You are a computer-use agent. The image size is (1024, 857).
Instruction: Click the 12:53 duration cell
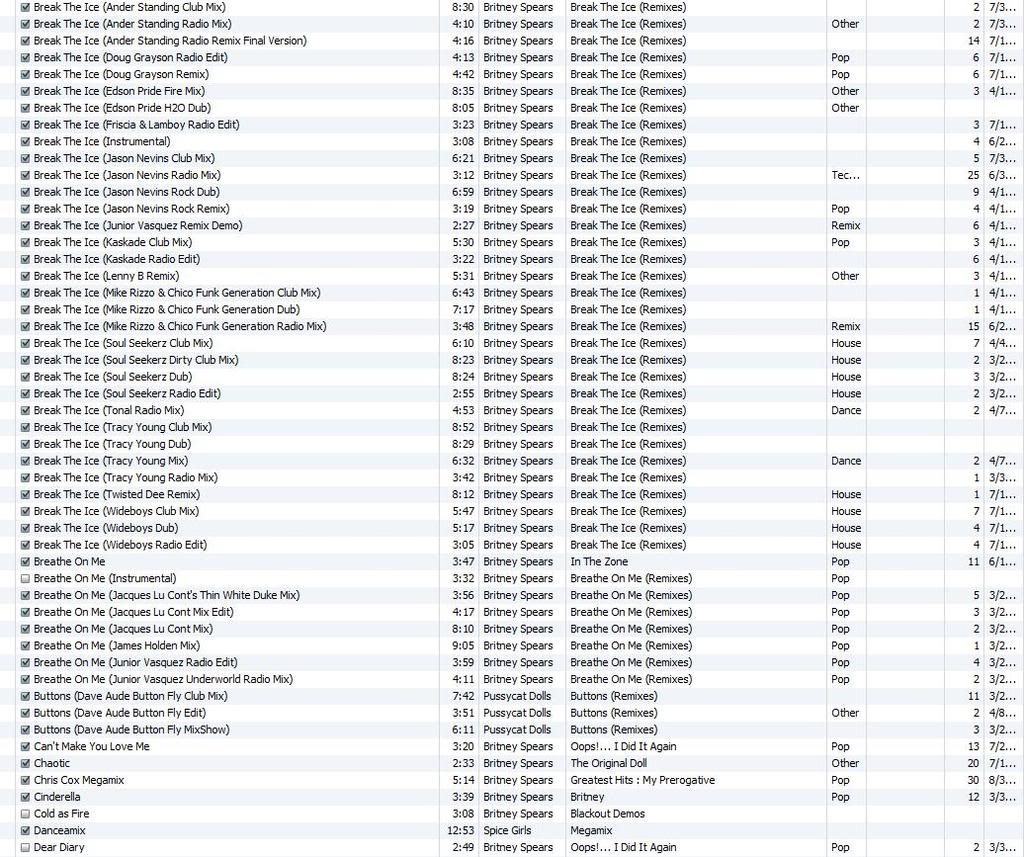(x=457, y=831)
